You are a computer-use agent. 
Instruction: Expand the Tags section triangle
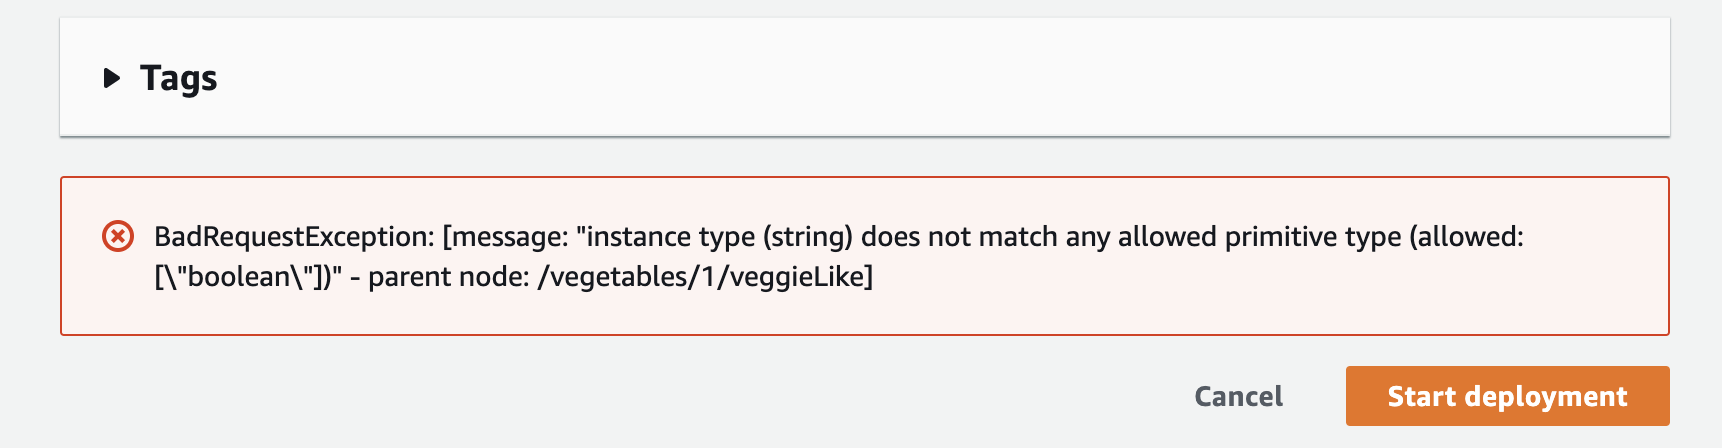(x=112, y=78)
